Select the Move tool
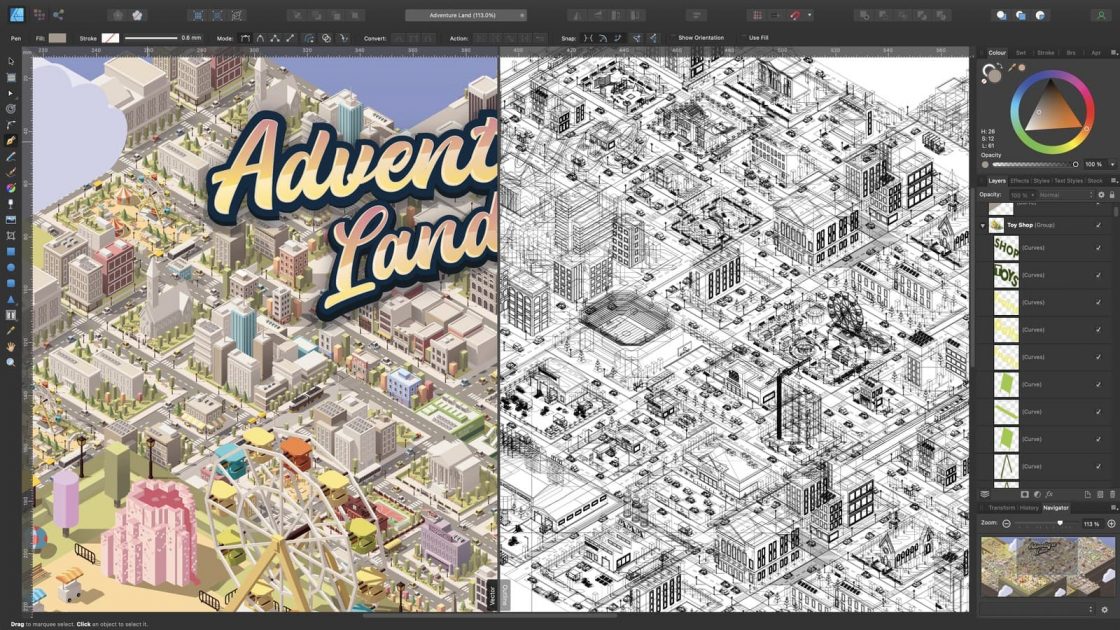The image size is (1120, 630). 12,61
